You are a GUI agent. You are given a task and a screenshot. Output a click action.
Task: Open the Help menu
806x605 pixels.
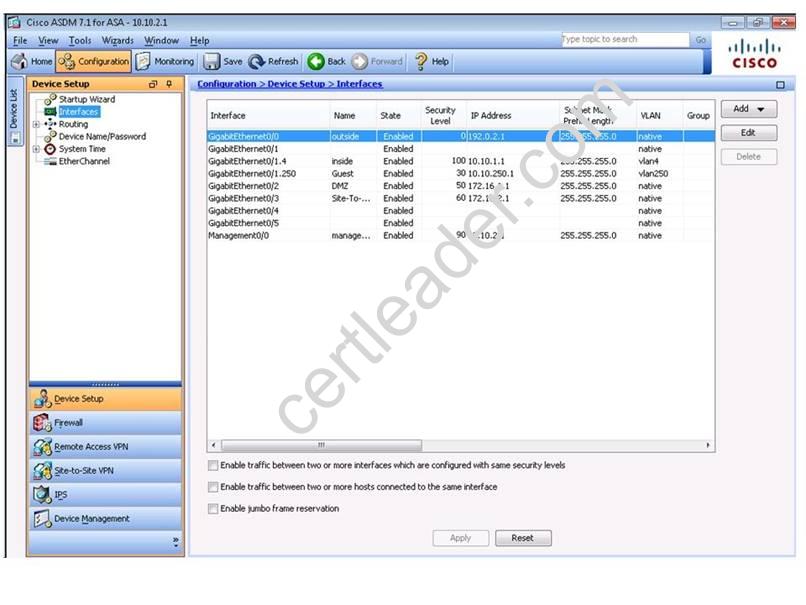click(199, 41)
